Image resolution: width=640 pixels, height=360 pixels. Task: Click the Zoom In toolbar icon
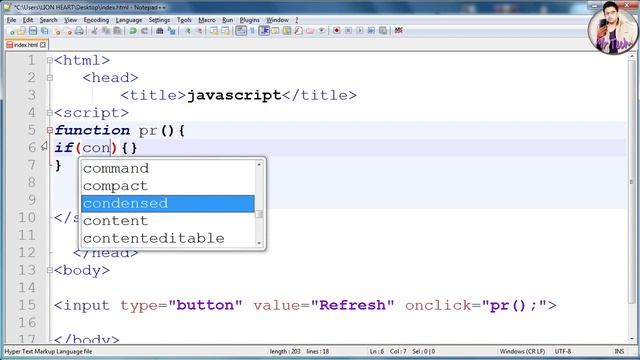click(x=187, y=31)
